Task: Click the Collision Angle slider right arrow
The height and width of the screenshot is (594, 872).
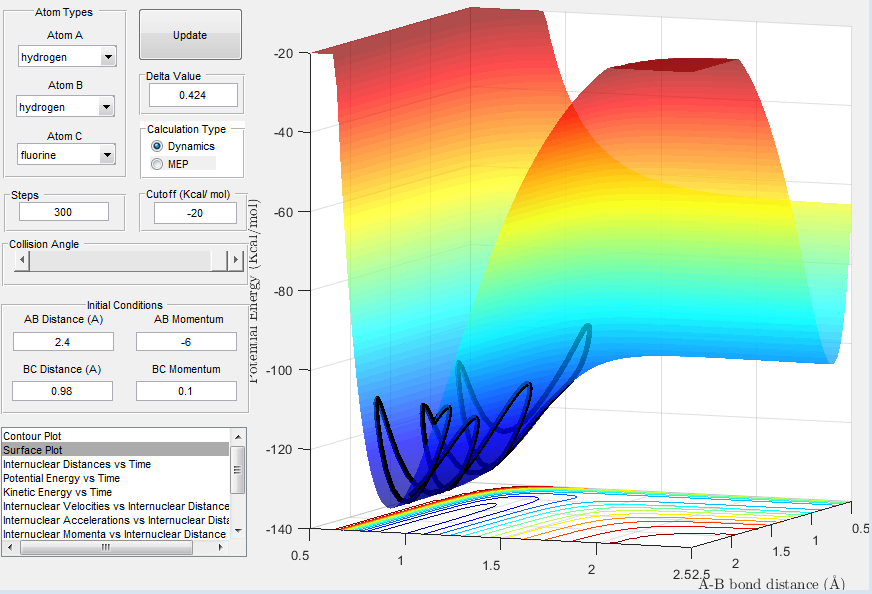Action: pos(236,260)
